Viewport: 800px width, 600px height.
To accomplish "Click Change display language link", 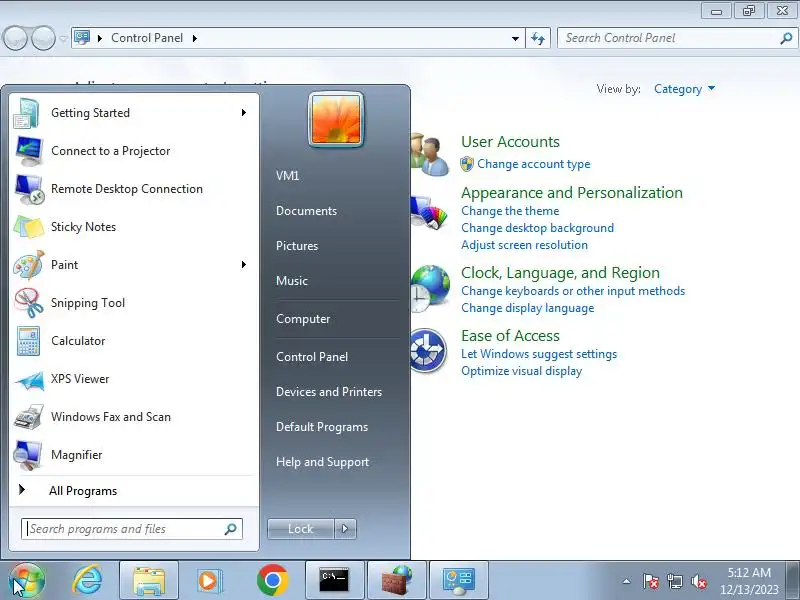I will 528,308.
